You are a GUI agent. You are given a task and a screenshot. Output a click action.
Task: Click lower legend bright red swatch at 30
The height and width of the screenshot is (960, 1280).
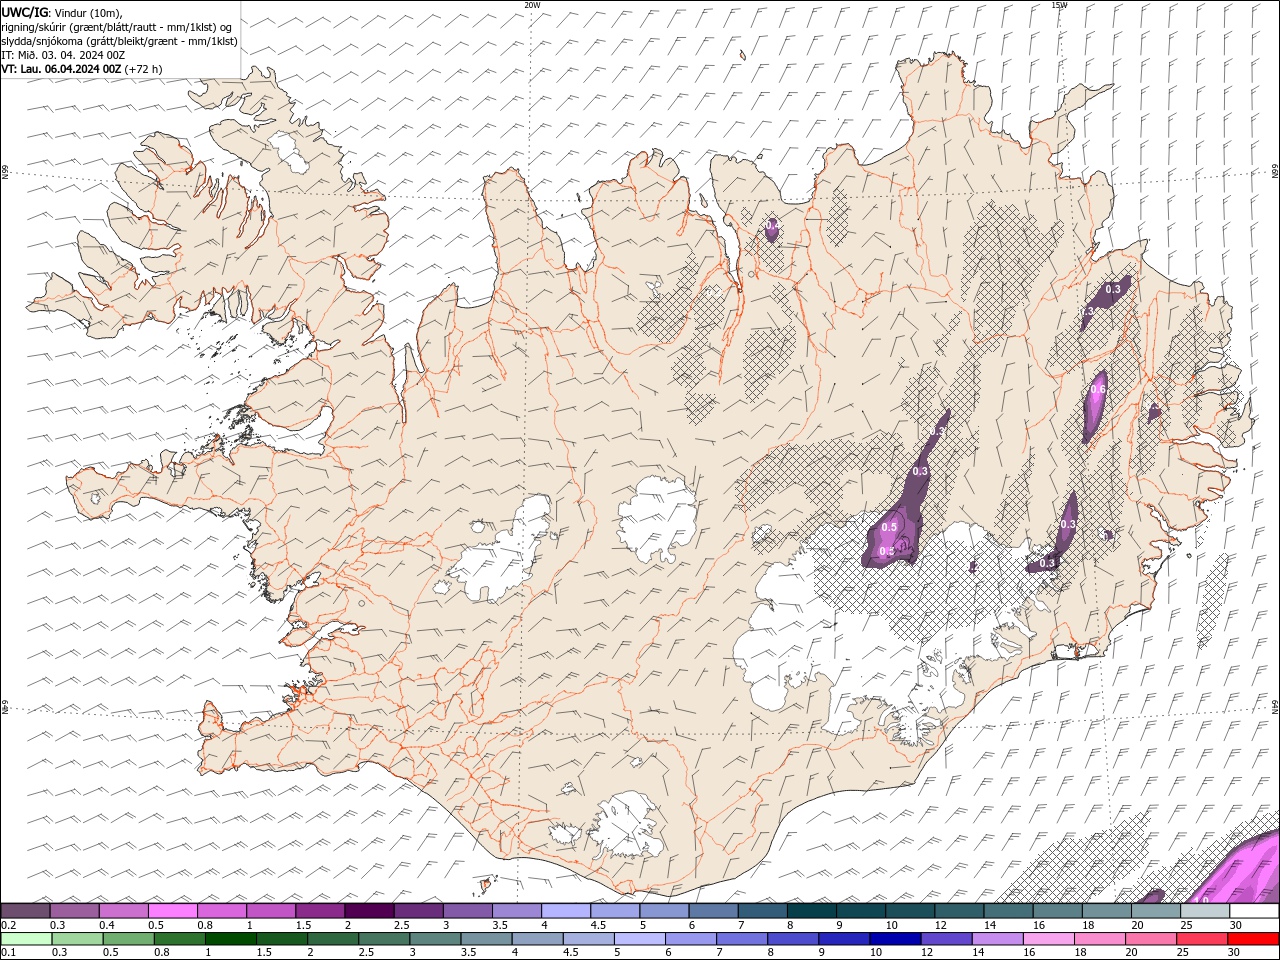(1254, 939)
